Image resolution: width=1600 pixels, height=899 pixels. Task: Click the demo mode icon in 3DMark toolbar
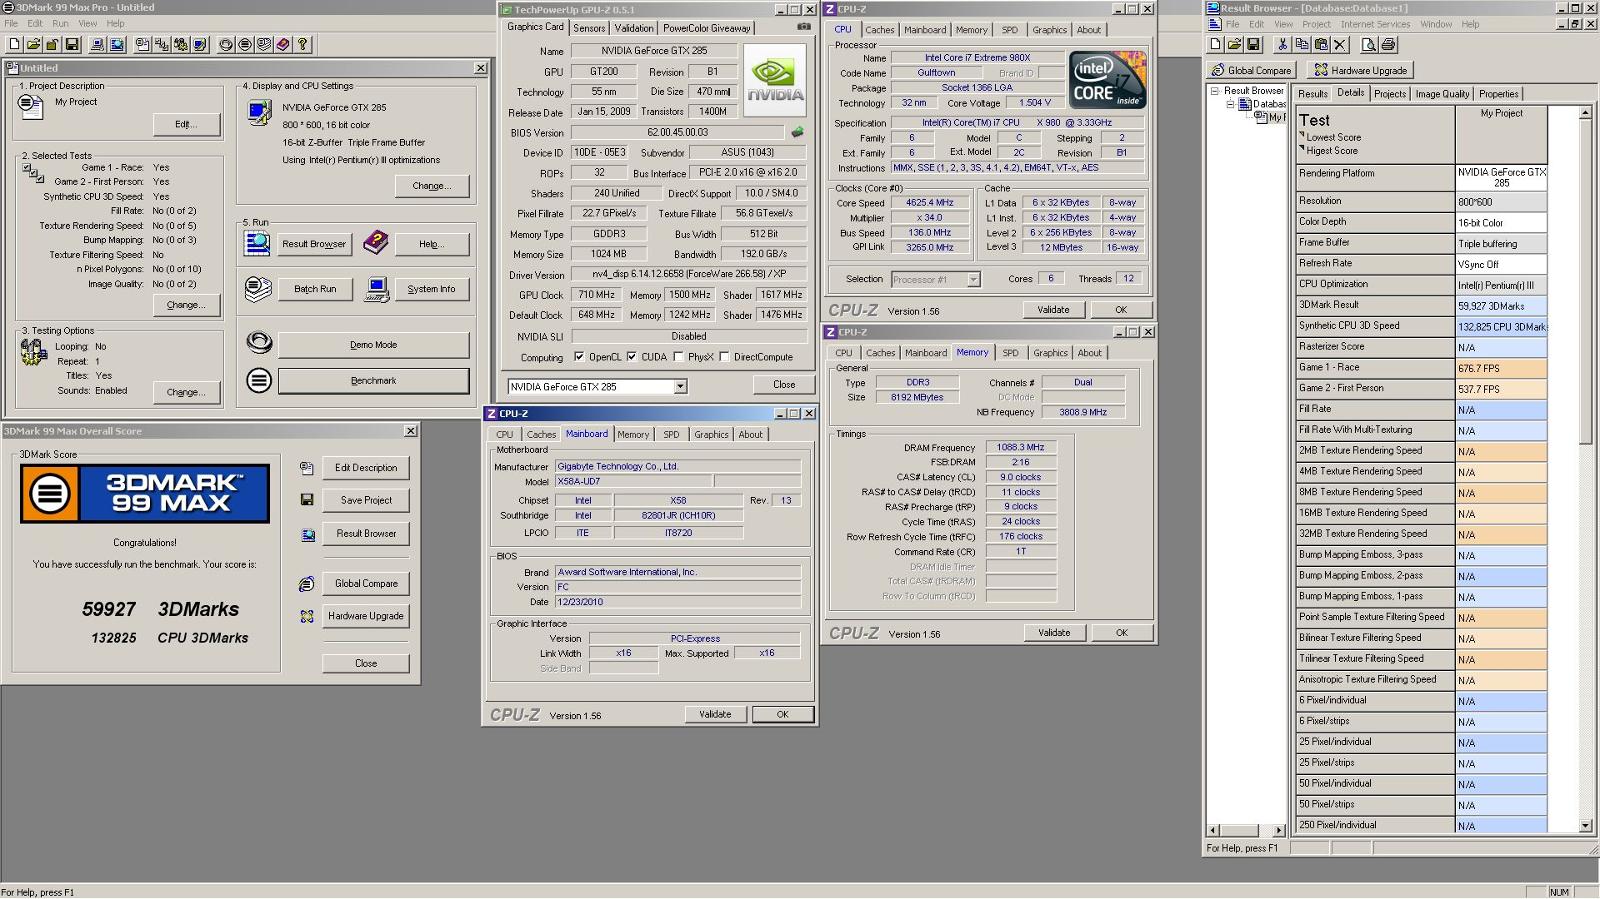point(226,44)
